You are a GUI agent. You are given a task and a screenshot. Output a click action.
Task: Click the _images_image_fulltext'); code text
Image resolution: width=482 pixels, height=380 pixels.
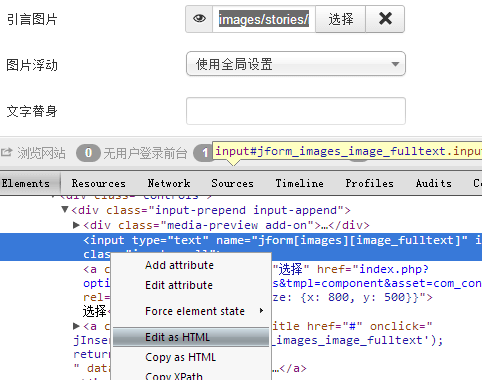click(x=358, y=340)
